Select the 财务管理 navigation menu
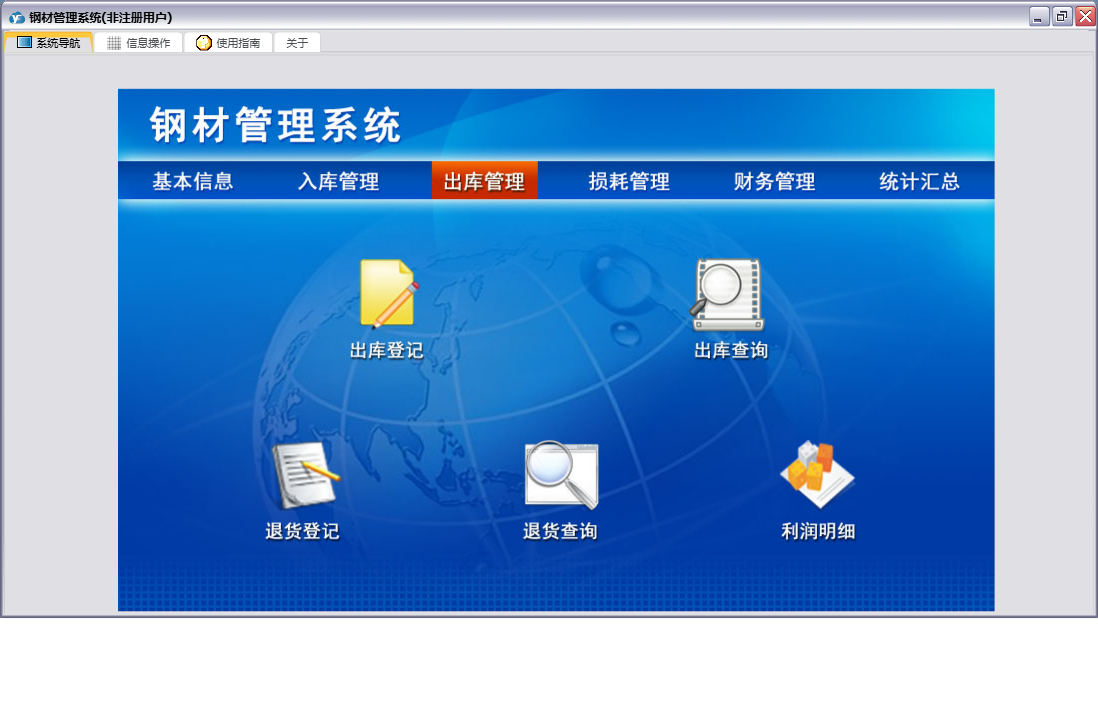The width and height of the screenshot is (1098, 716). tap(774, 181)
